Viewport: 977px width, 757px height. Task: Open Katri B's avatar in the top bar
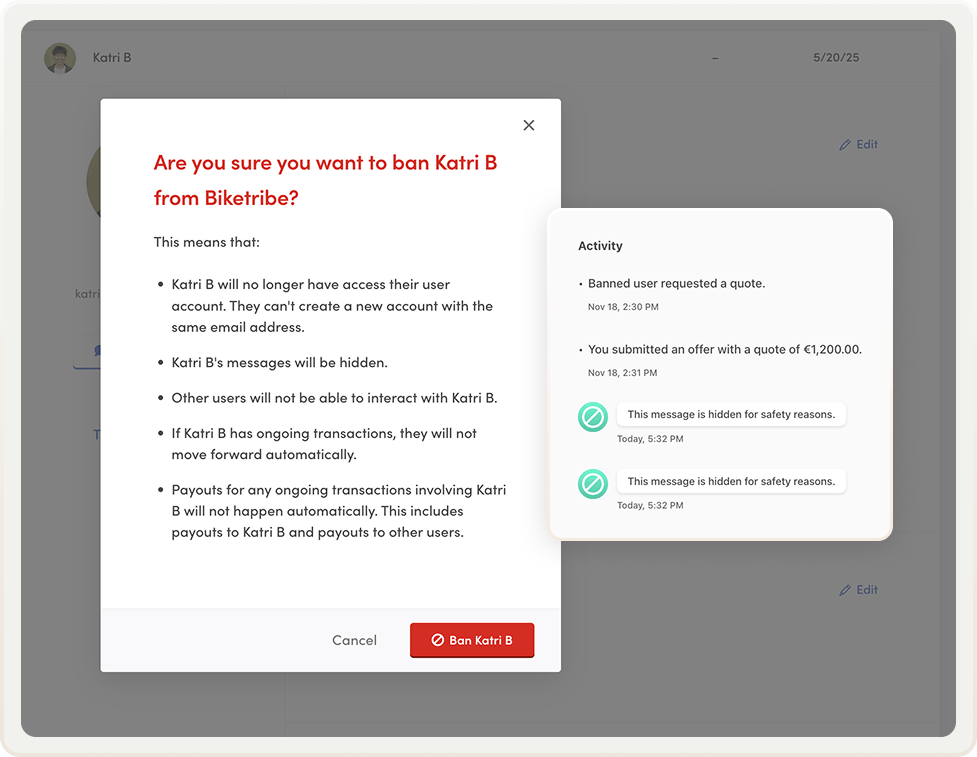(x=60, y=57)
